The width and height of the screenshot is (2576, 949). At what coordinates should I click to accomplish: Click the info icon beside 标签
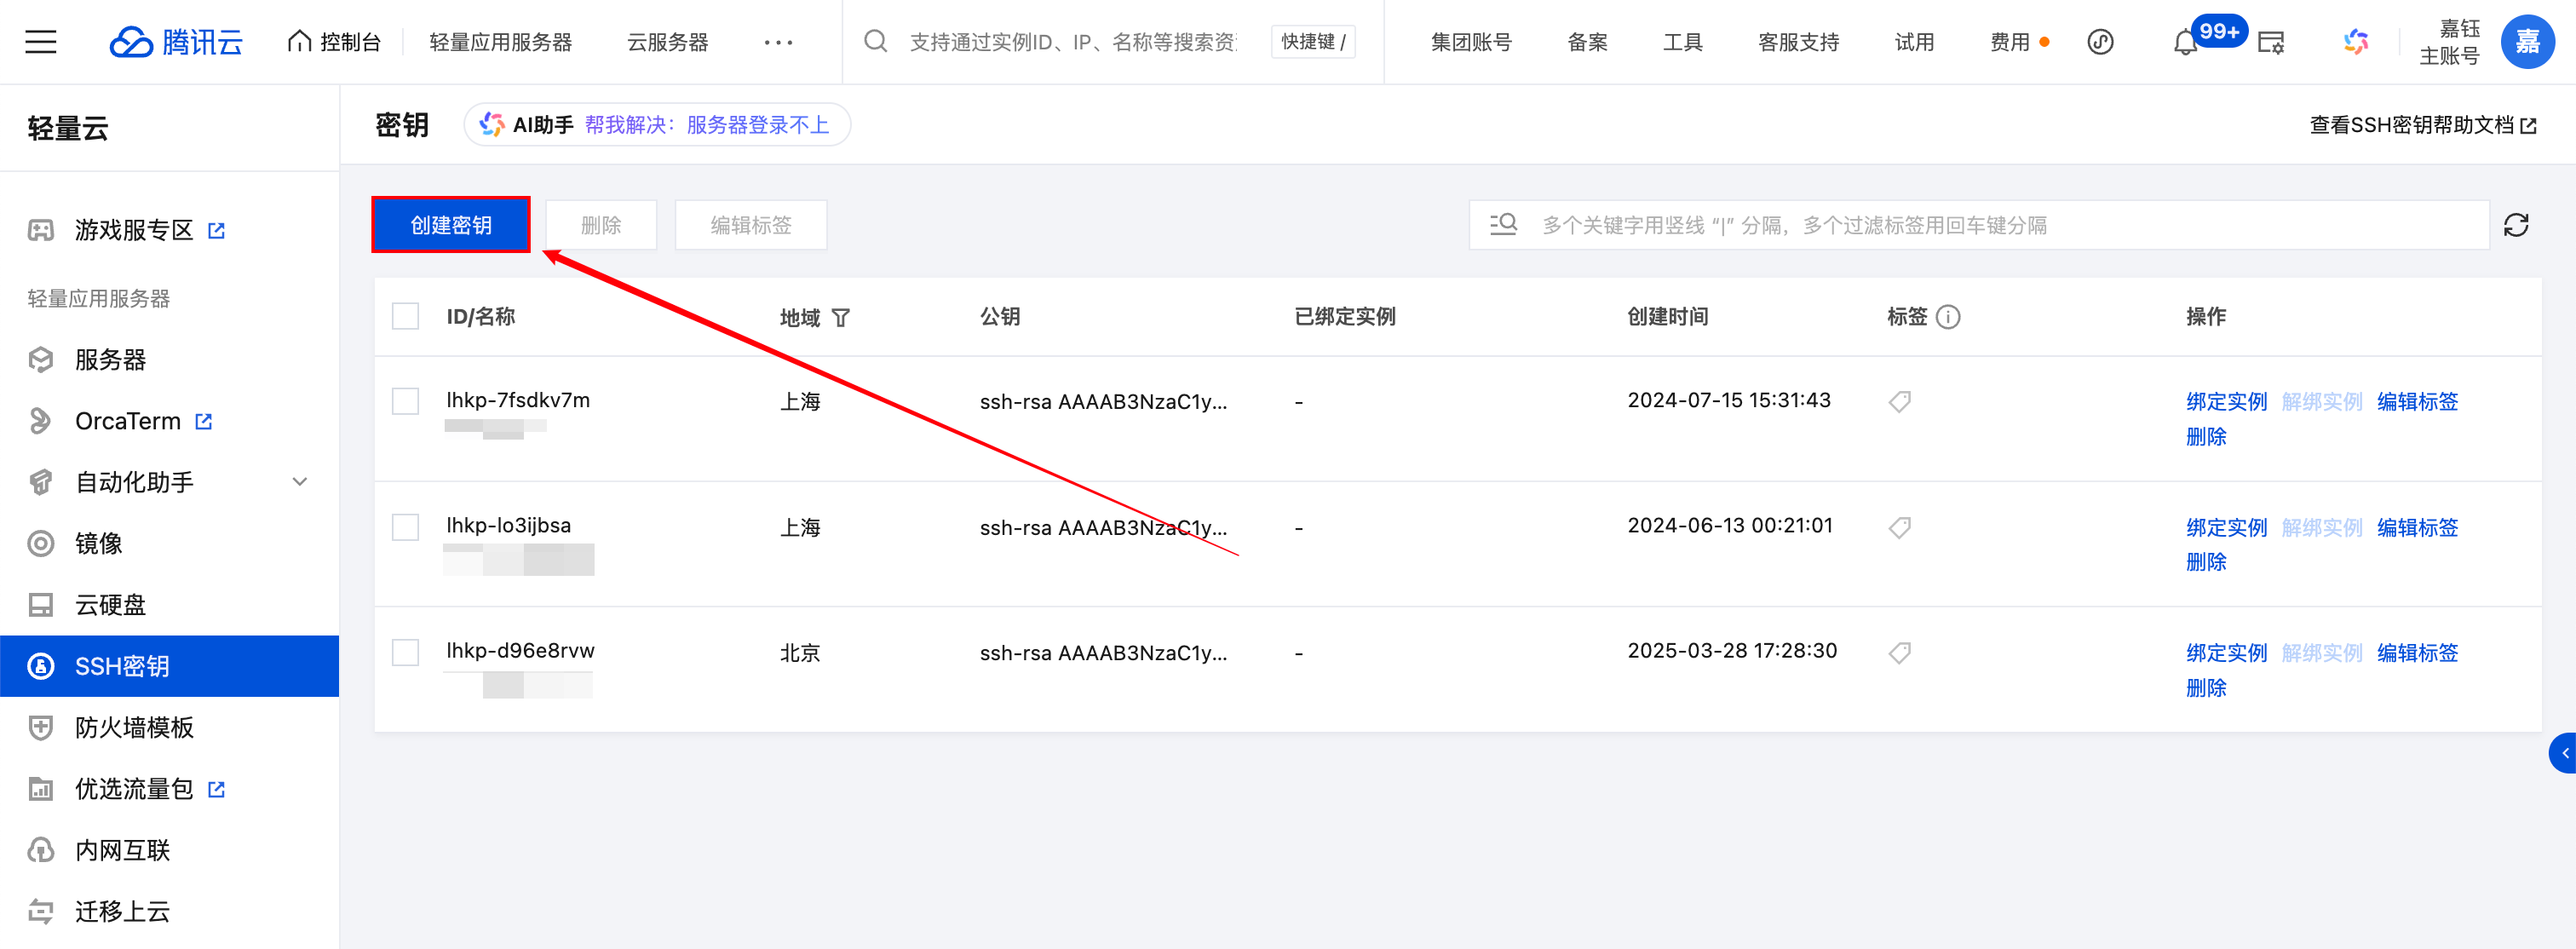coord(1948,317)
